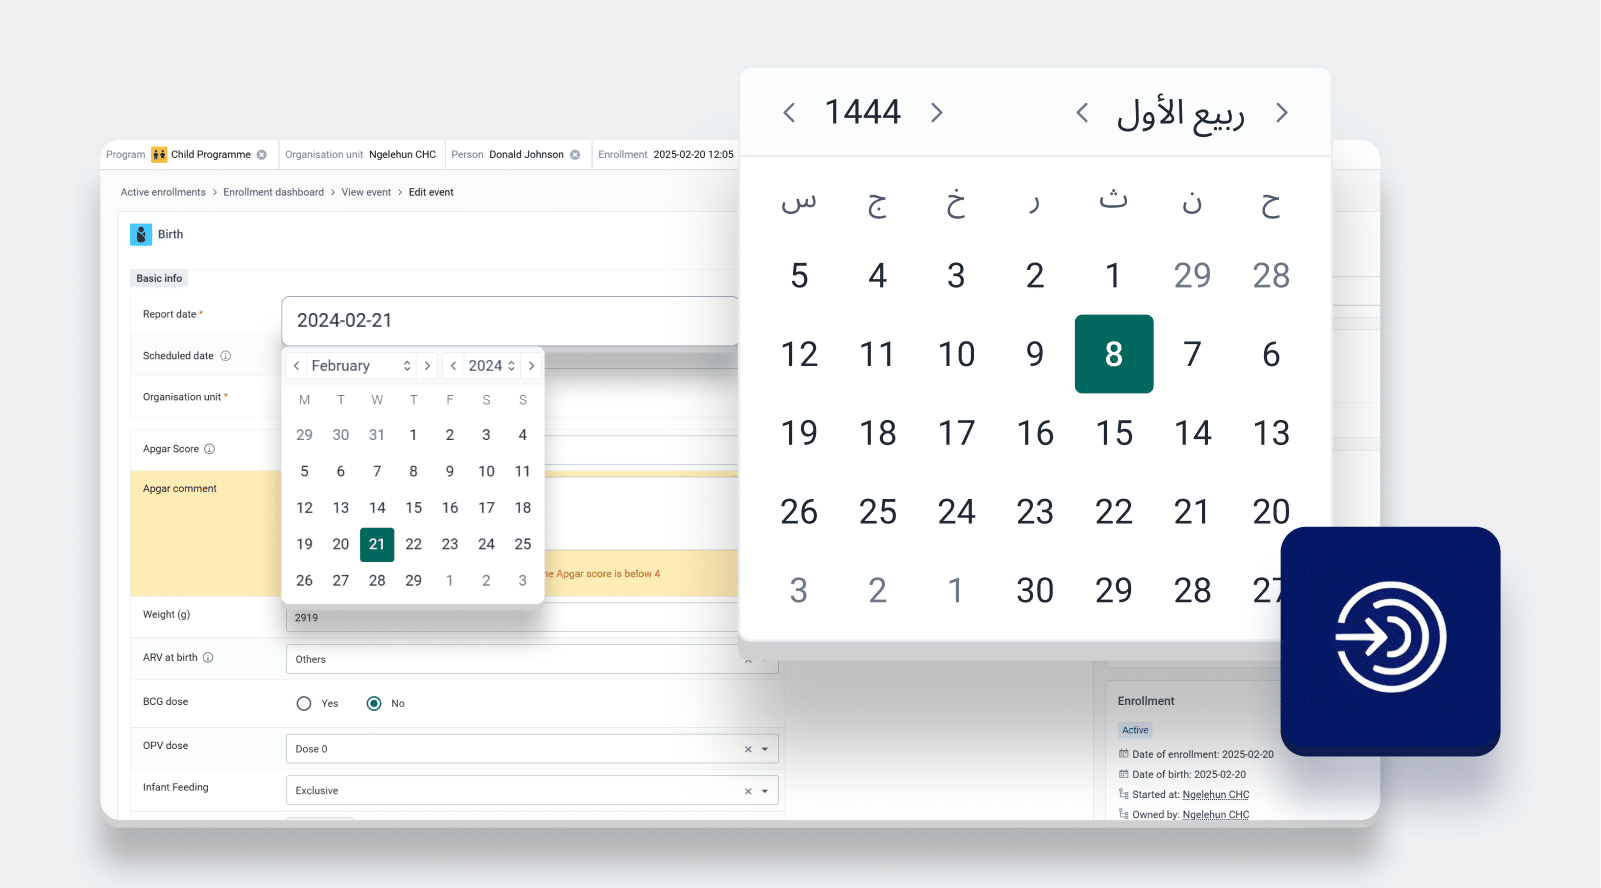Show Apgar Score info tooltip
This screenshot has height=888, width=1601.
(210, 449)
